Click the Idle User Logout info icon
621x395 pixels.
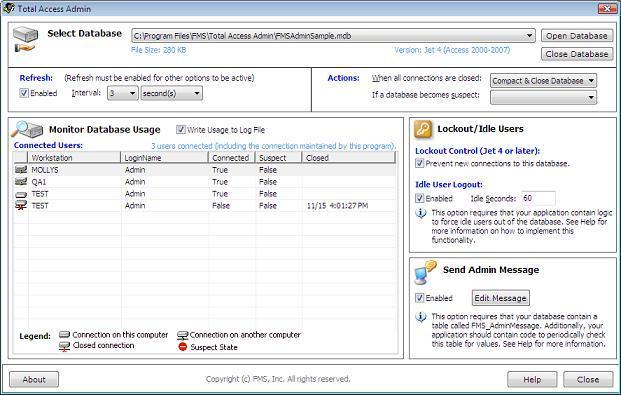(421, 213)
